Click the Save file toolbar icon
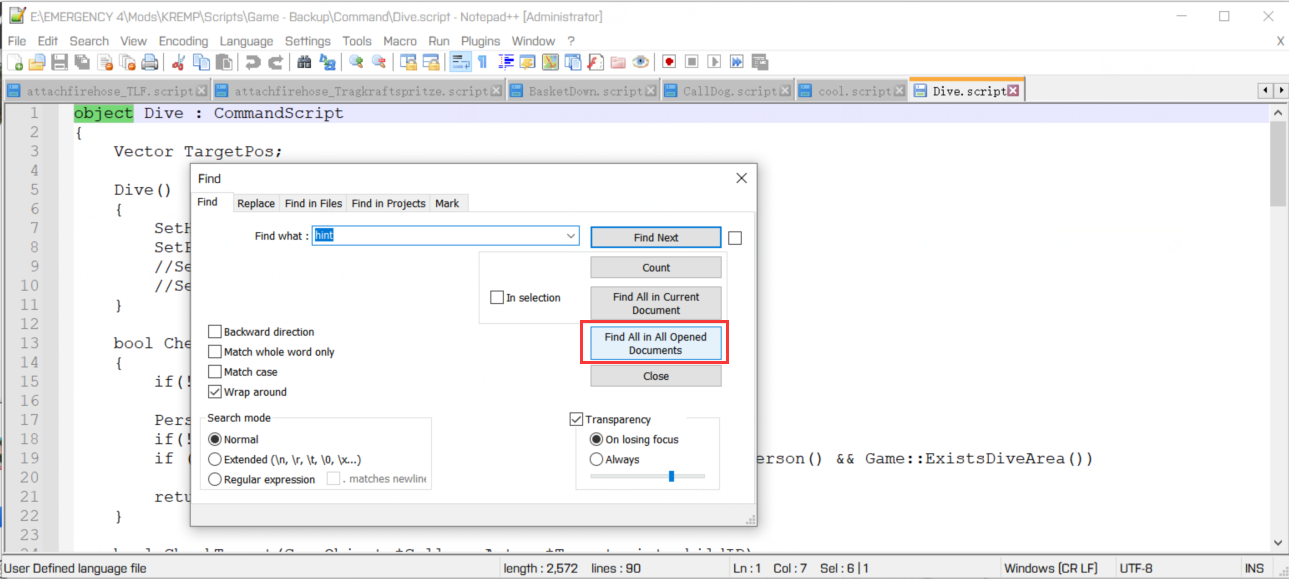1289x579 pixels. pyautogui.click(x=59, y=62)
